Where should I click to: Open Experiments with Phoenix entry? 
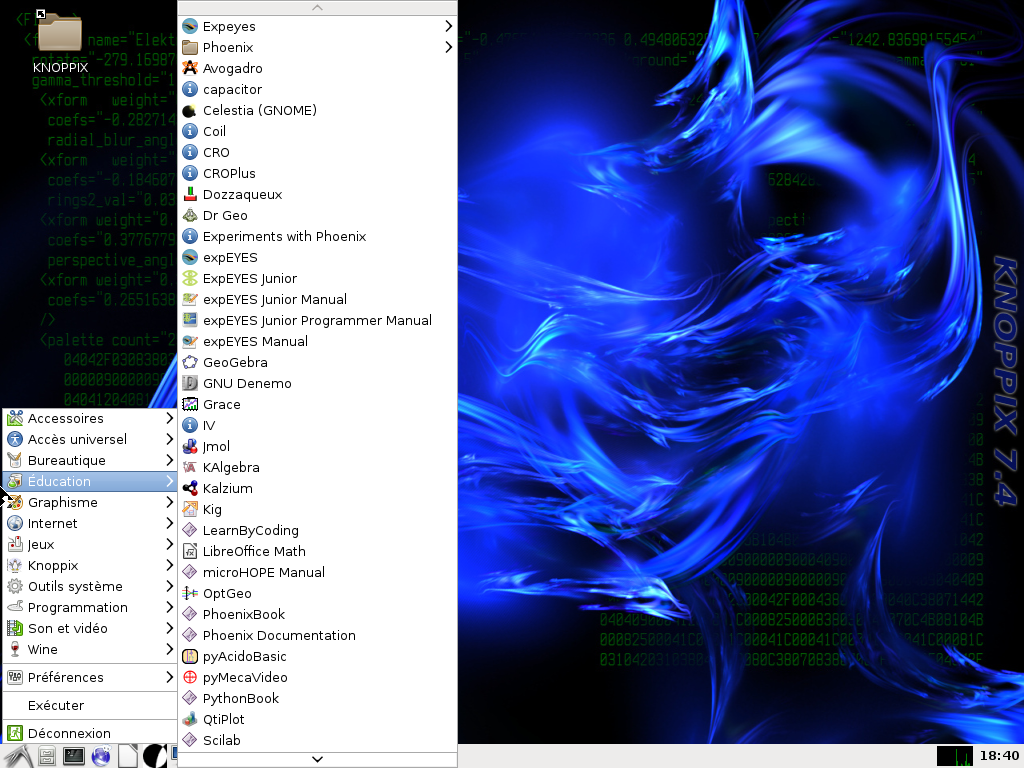coord(317,236)
